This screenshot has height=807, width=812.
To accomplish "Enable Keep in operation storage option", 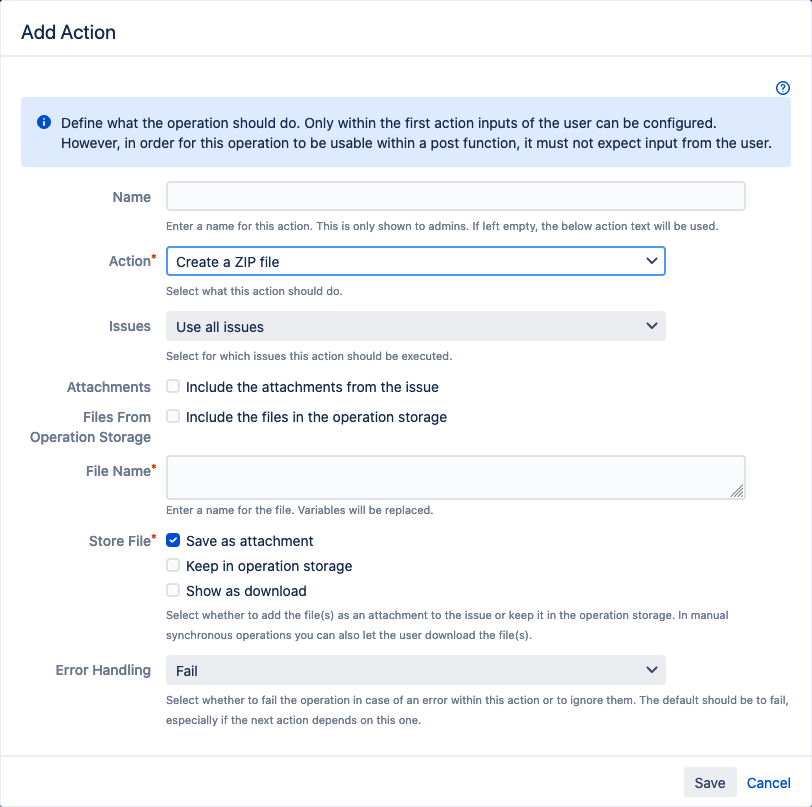I will click(174, 566).
